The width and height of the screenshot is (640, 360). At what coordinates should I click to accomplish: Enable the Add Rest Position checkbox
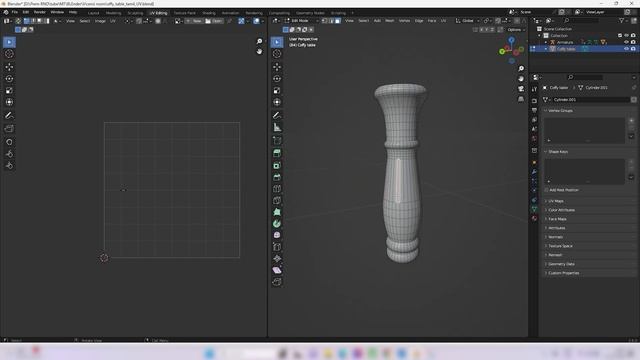pos(546,190)
